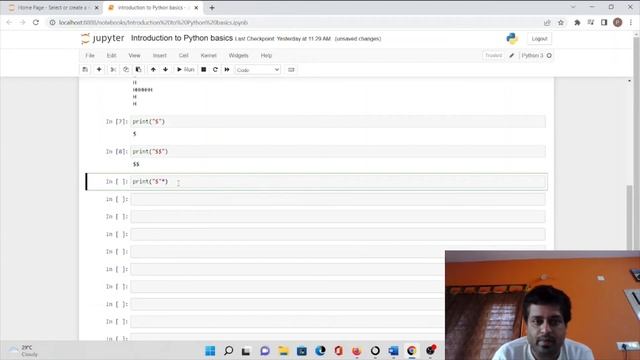This screenshot has height=360, width=640.
Task: Interrupt the kernel stop icon
Action: tap(203, 70)
